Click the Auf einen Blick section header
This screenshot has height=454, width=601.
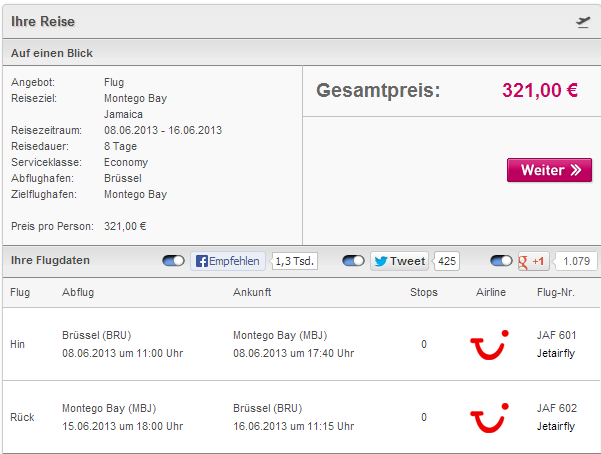coord(302,53)
